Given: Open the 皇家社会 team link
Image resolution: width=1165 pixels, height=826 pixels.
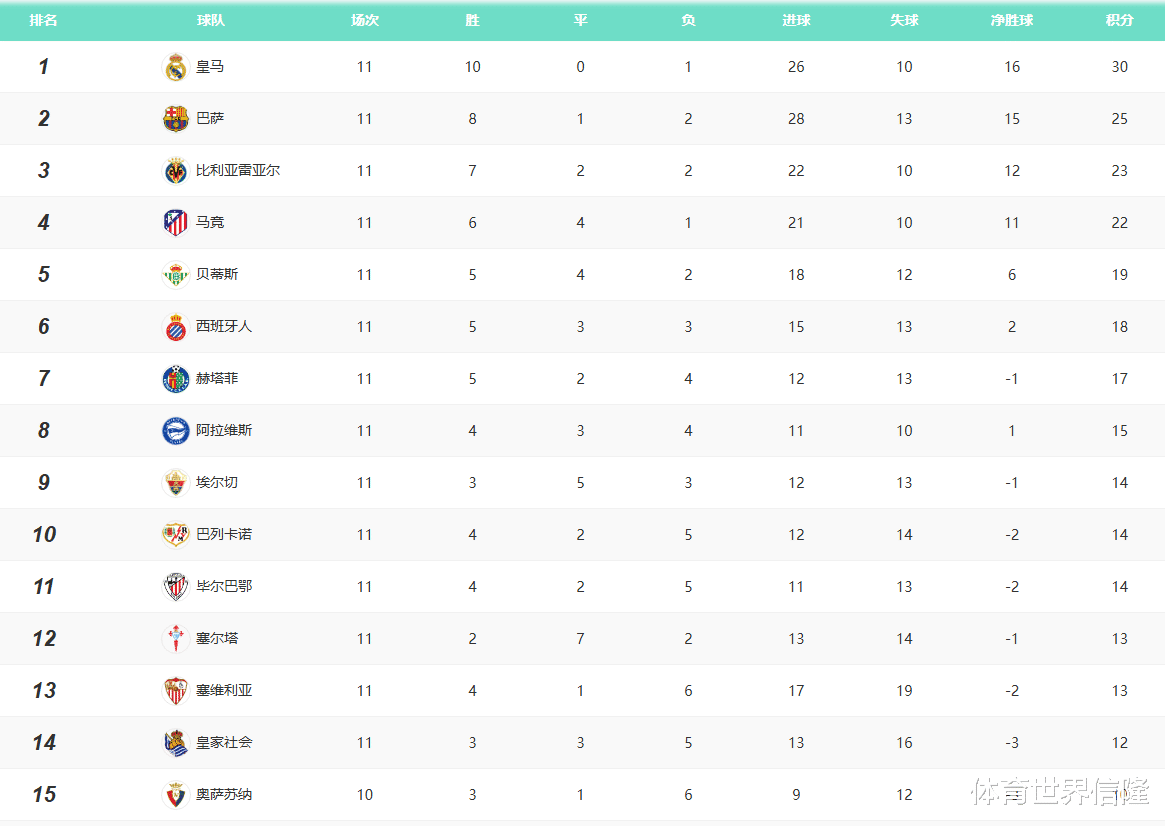Looking at the screenshot, I should 224,743.
